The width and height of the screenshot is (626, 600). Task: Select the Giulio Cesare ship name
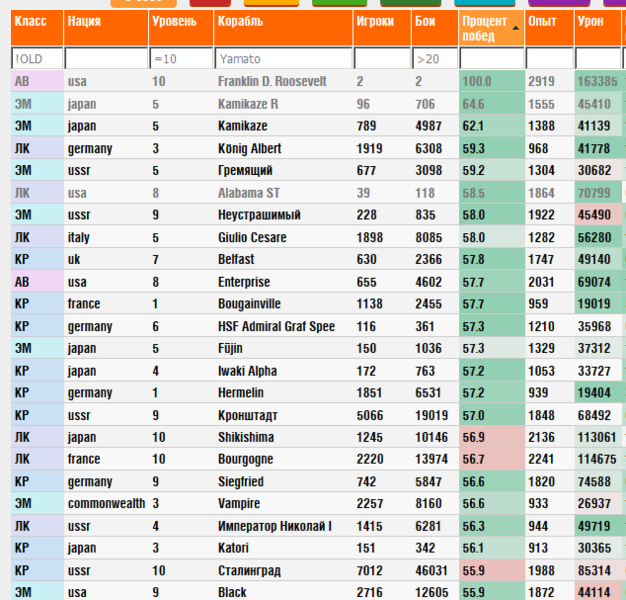[x=252, y=237]
